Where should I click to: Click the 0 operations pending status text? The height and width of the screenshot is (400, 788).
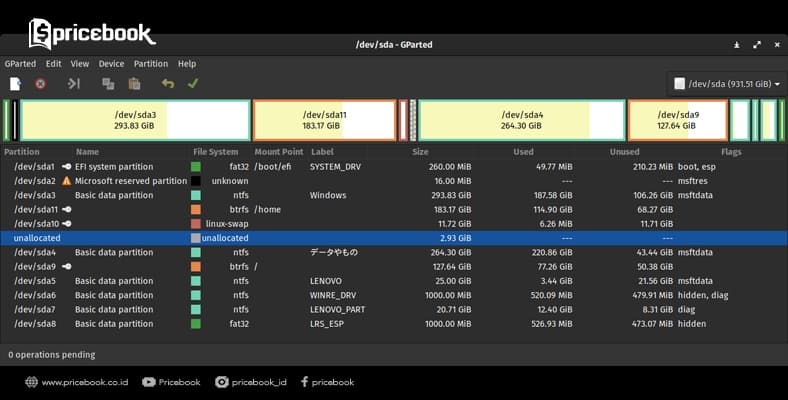point(52,355)
